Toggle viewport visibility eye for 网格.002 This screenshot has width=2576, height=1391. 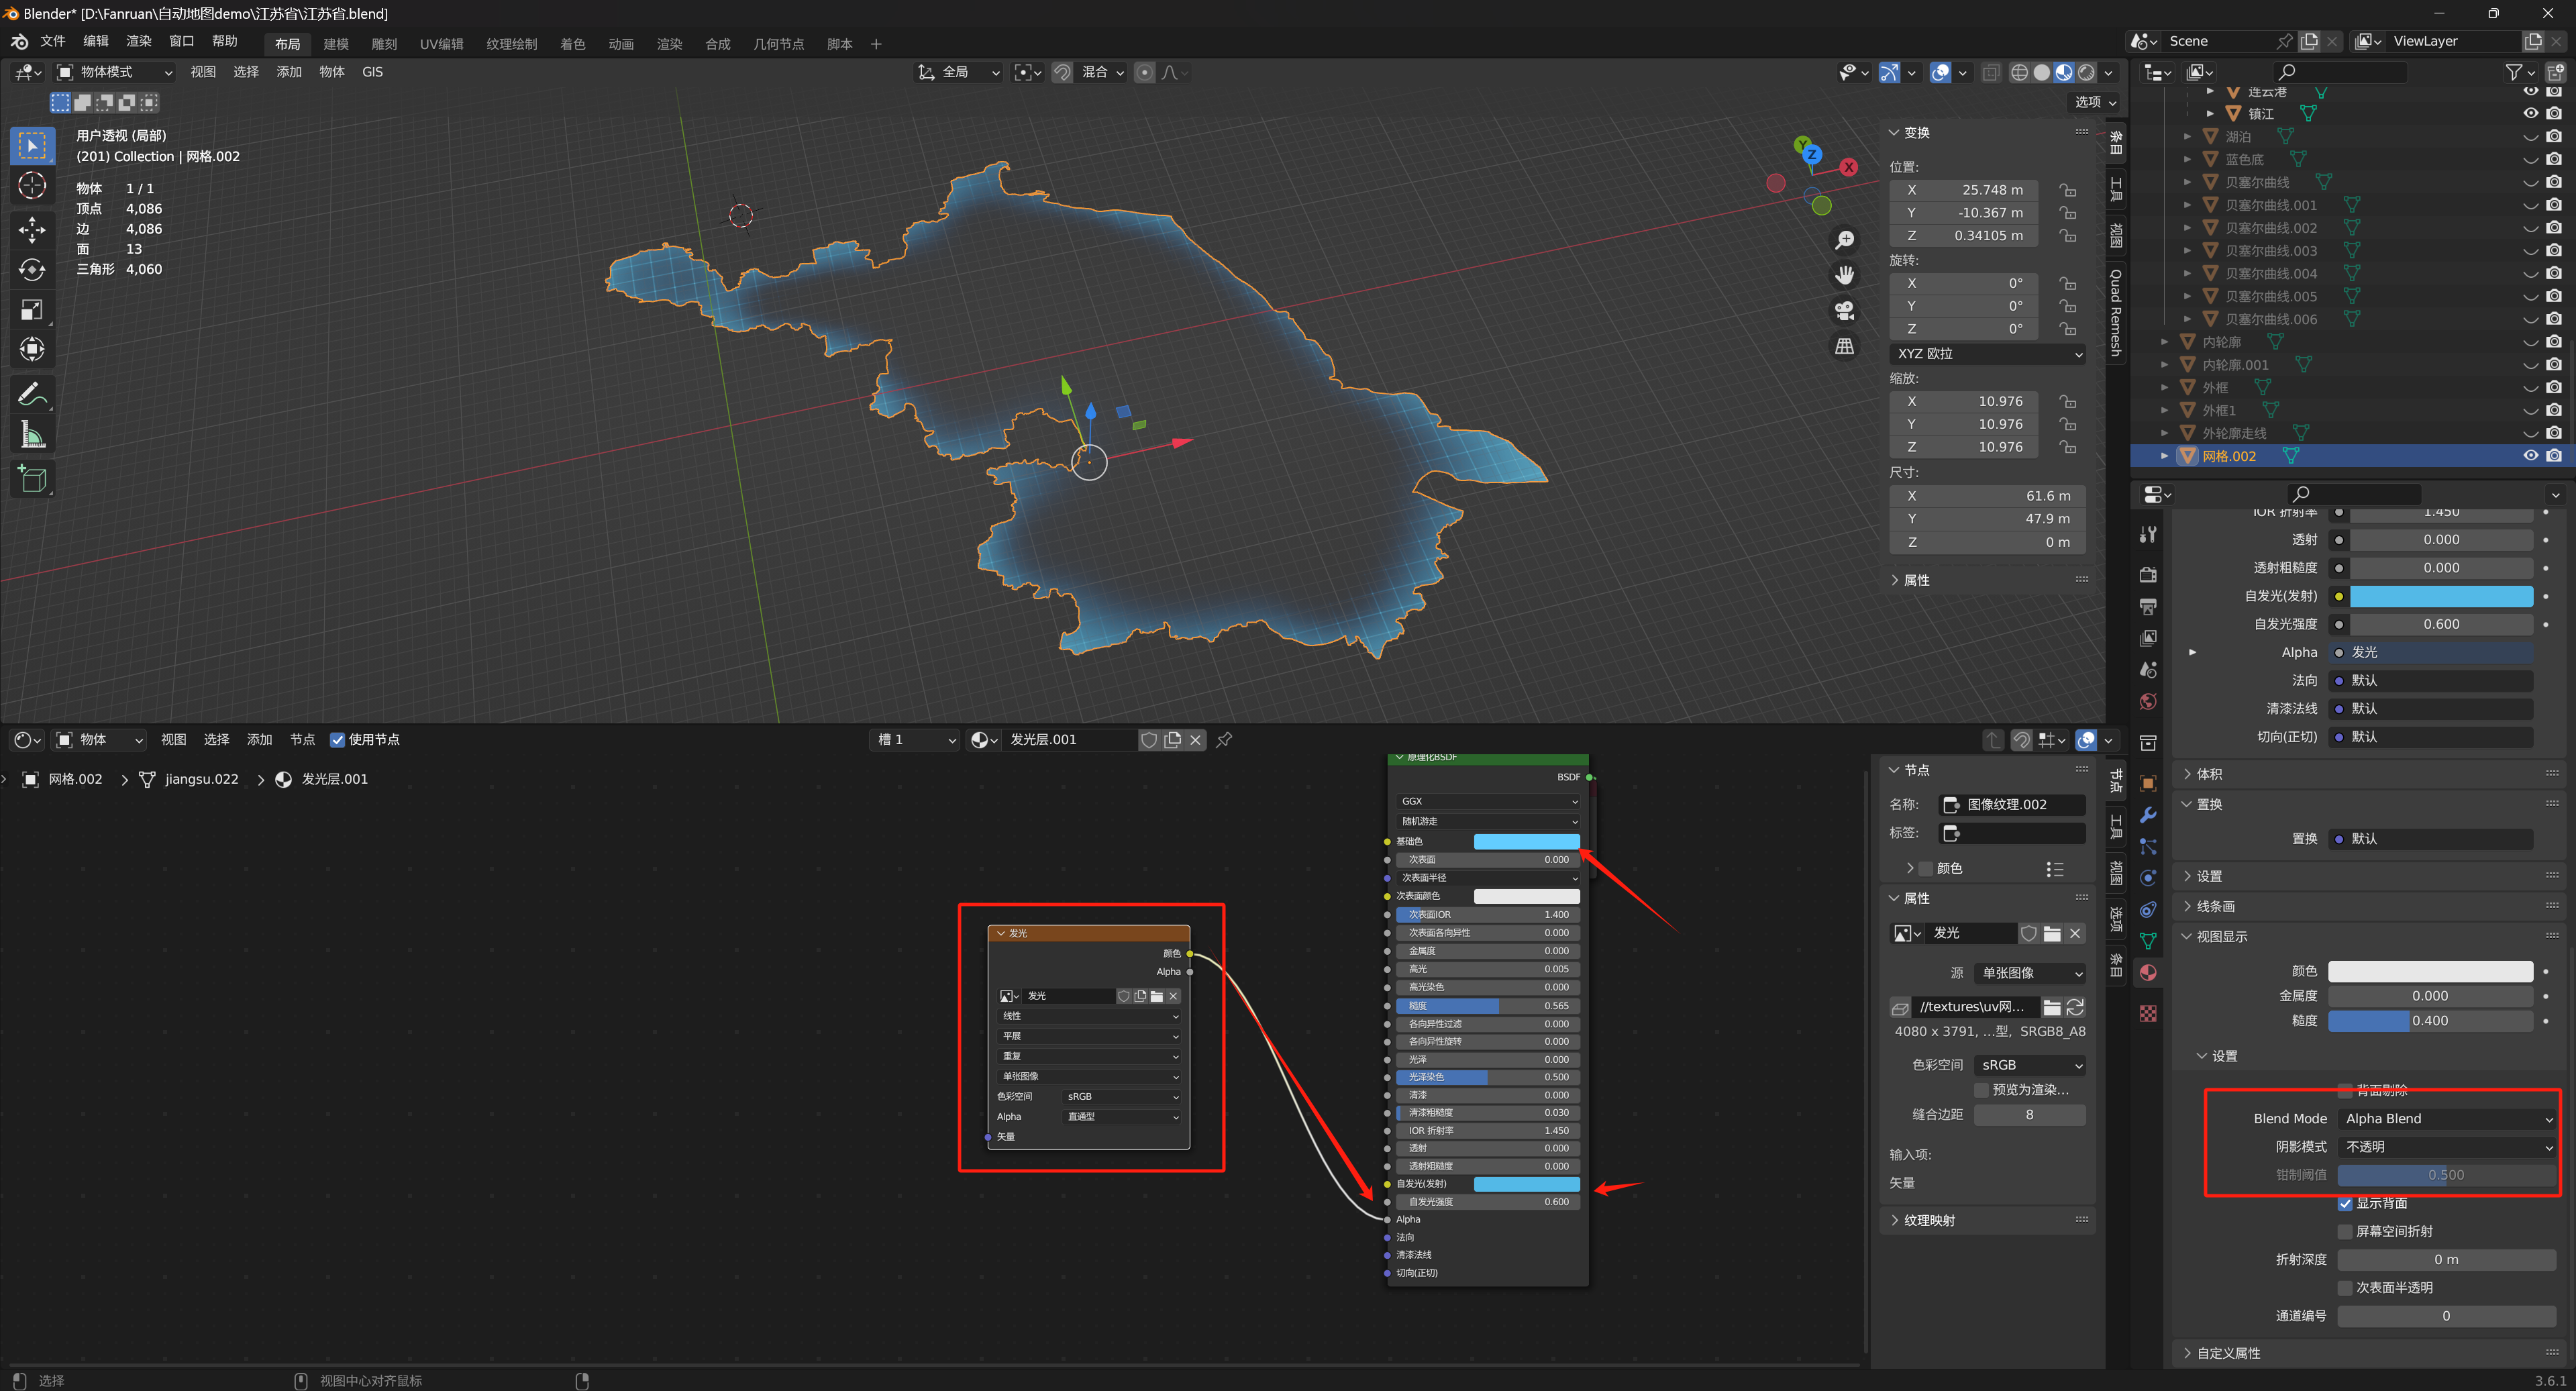click(2530, 456)
